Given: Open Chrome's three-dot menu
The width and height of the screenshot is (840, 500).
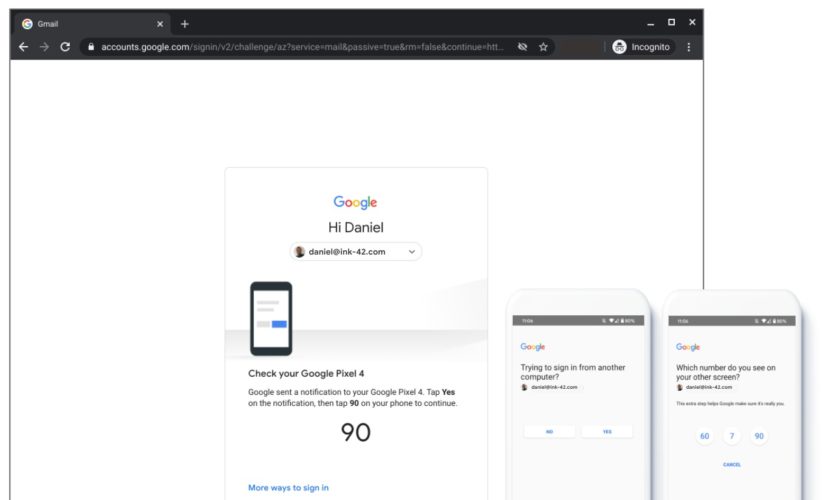Looking at the screenshot, I should (688, 47).
